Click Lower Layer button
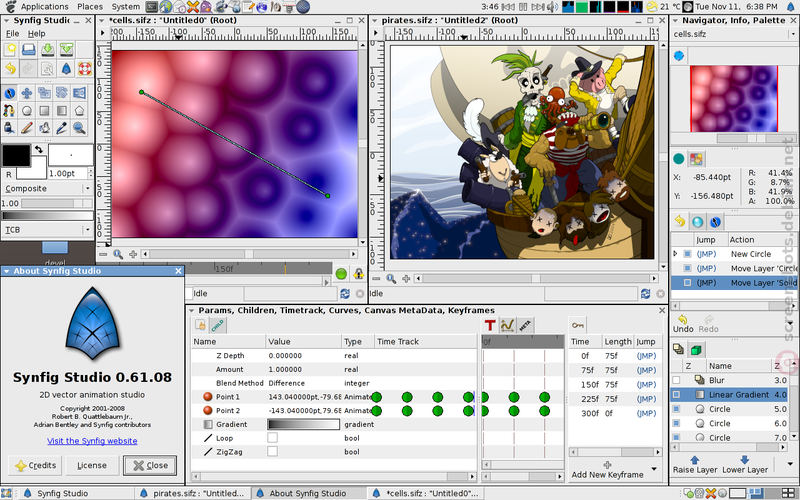Viewport: 800px width, 500px height. click(x=745, y=464)
